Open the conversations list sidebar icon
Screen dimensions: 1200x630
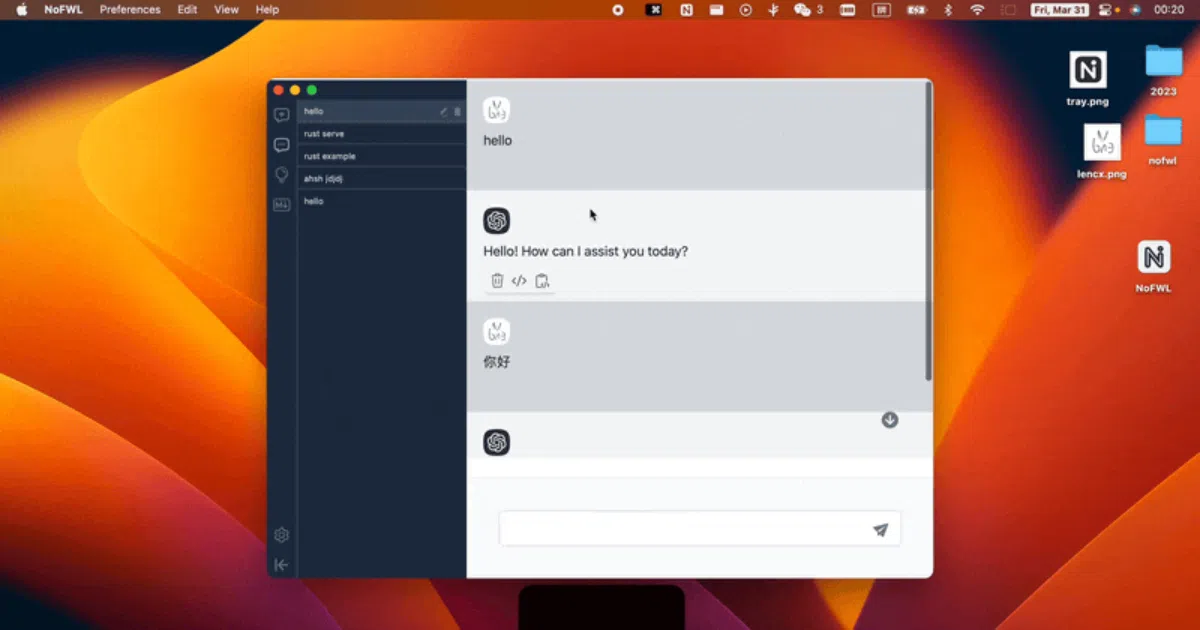point(281,145)
